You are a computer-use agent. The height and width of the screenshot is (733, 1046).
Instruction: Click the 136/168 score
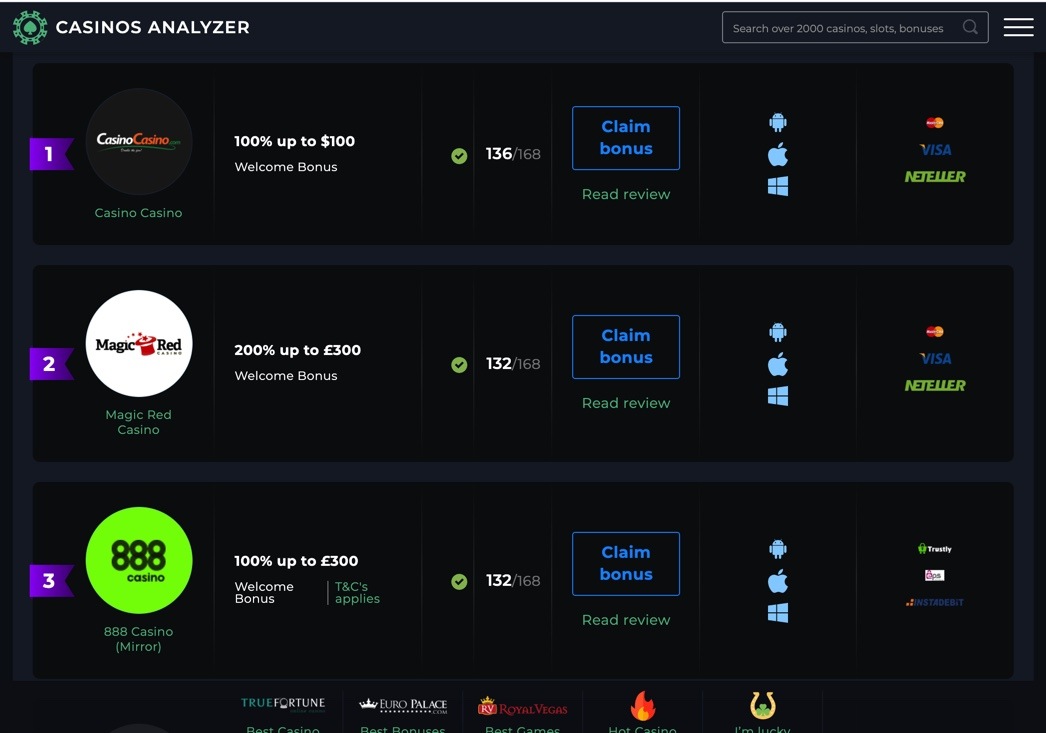513,154
